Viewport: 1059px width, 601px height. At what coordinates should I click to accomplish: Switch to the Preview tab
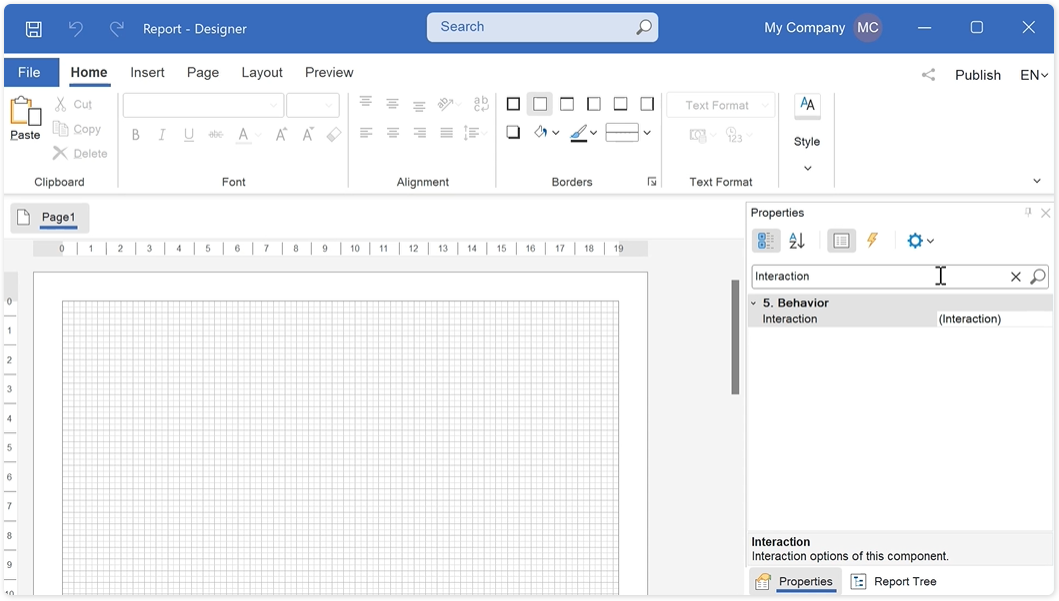pyautogui.click(x=329, y=72)
